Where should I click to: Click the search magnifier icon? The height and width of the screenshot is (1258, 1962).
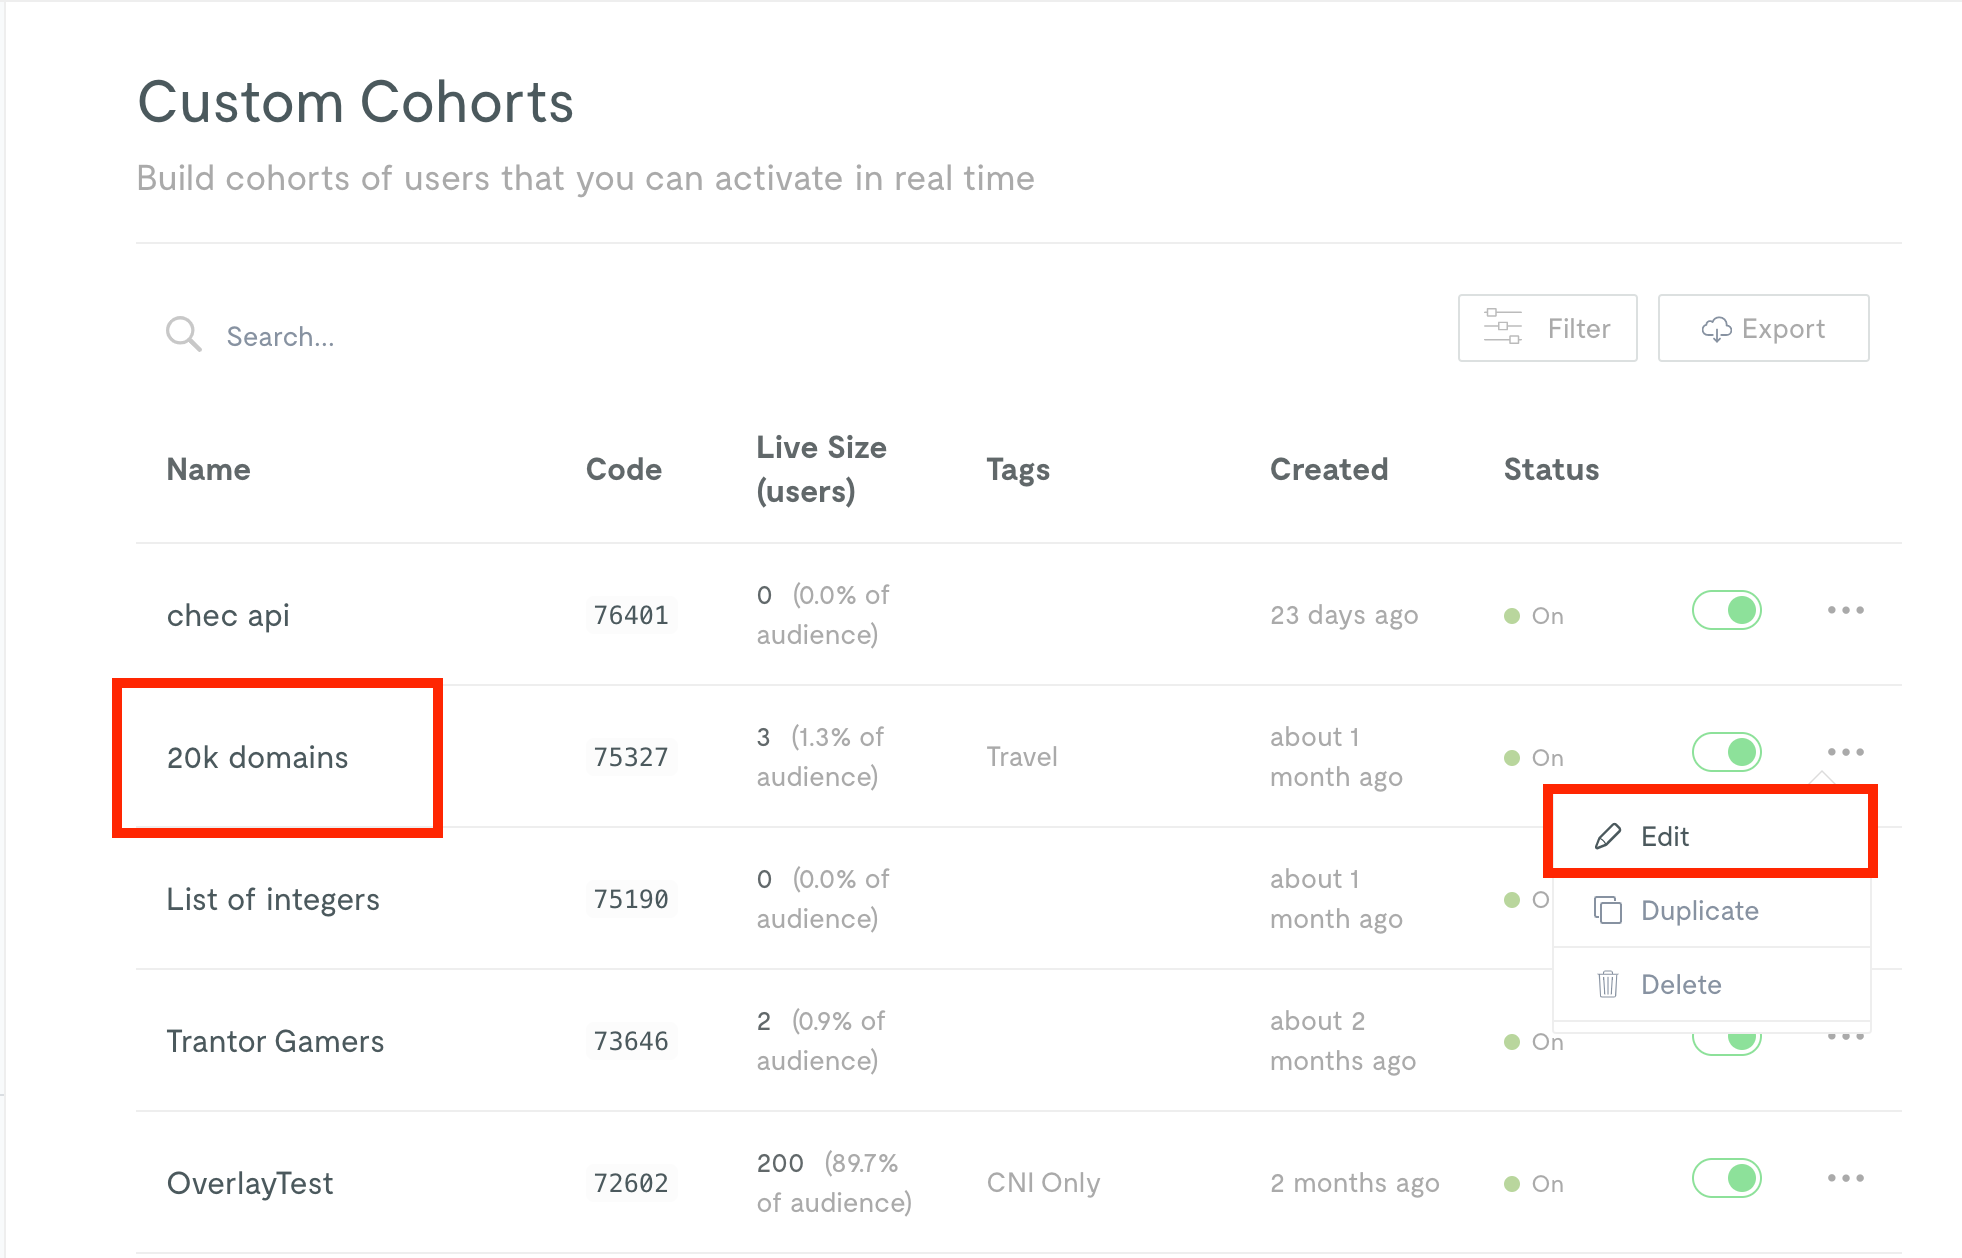(183, 334)
